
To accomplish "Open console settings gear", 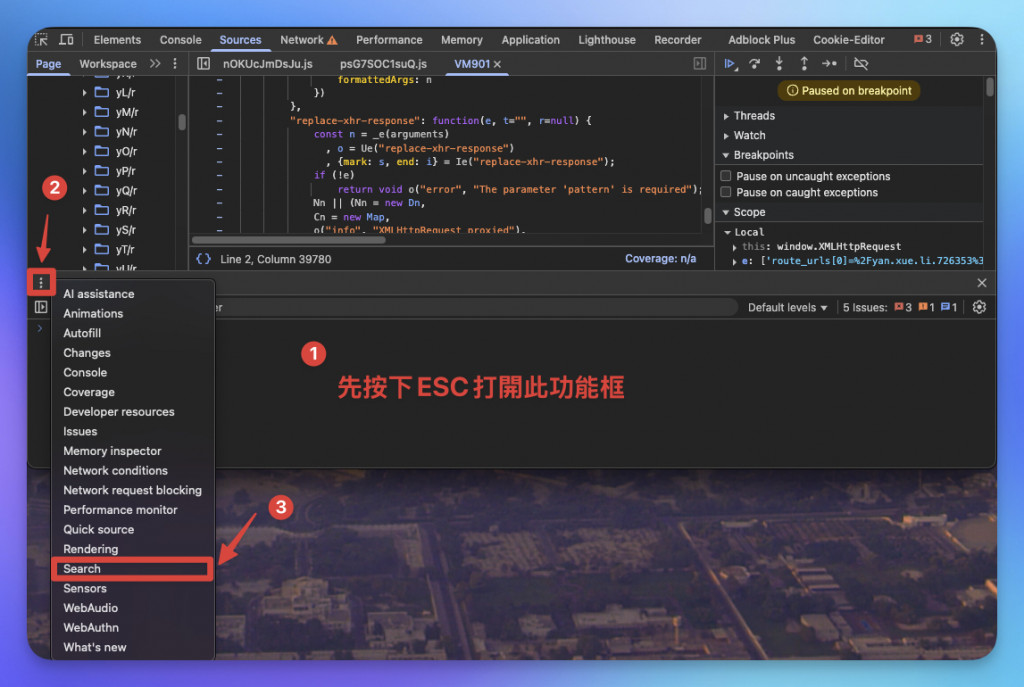I will (x=979, y=307).
